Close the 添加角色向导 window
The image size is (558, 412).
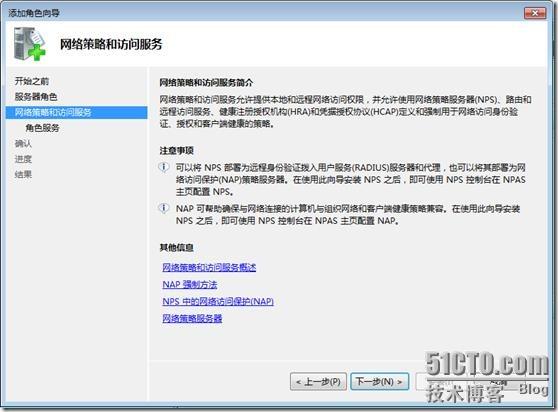[535, 13]
